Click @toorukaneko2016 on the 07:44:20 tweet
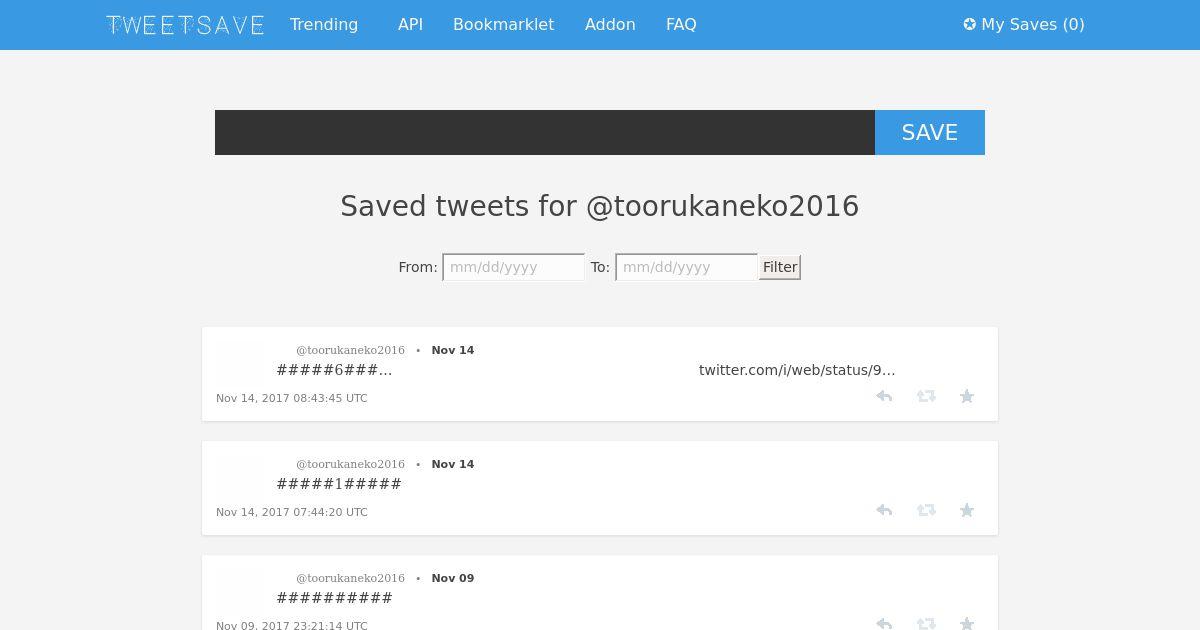 [x=351, y=464]
